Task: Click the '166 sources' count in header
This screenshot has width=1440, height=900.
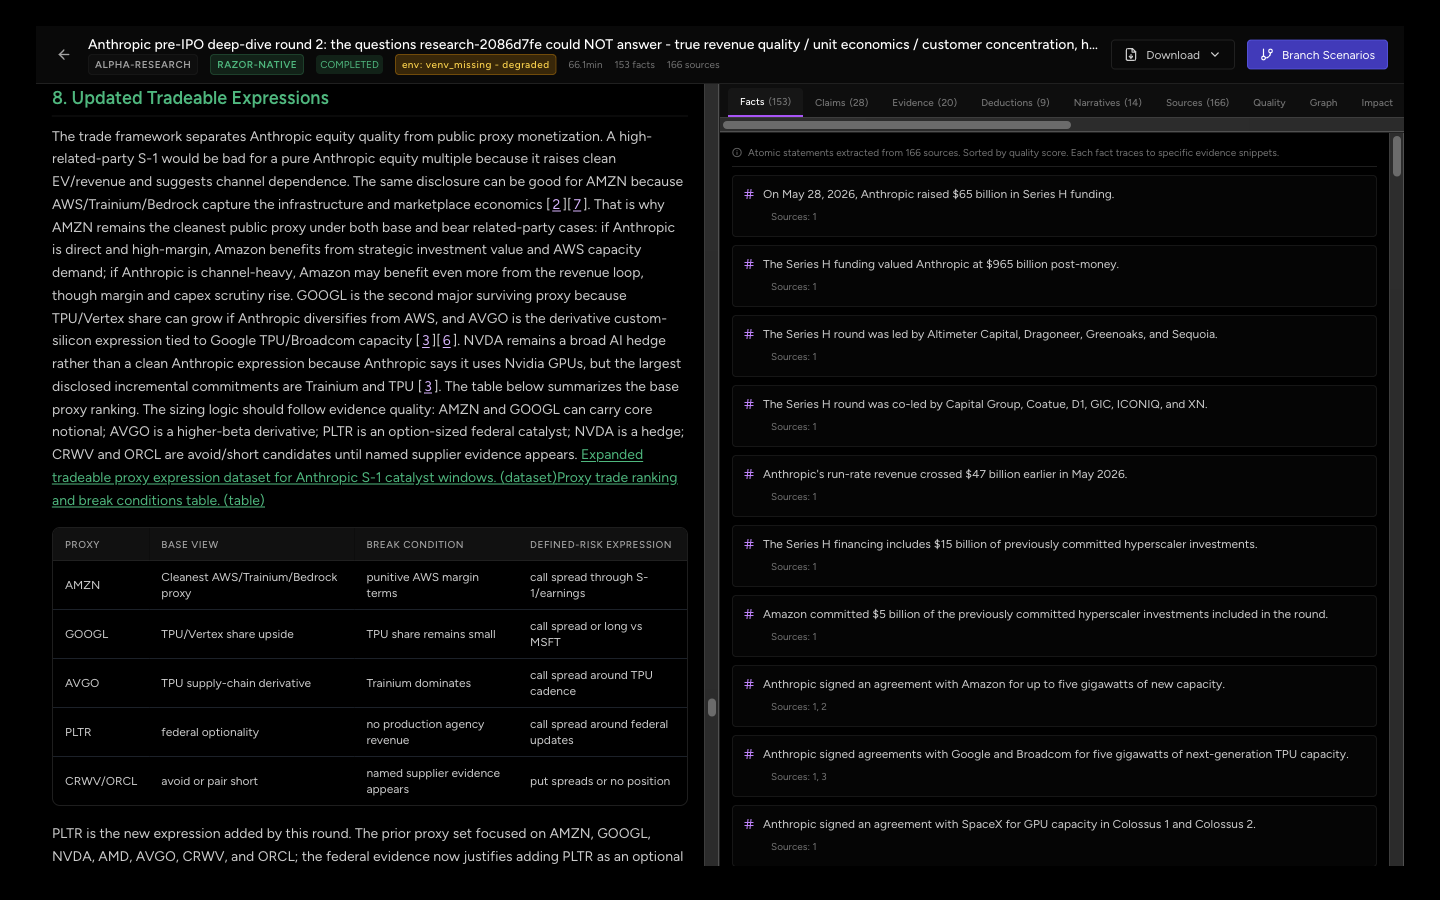Action: click(x=693, y=65)
